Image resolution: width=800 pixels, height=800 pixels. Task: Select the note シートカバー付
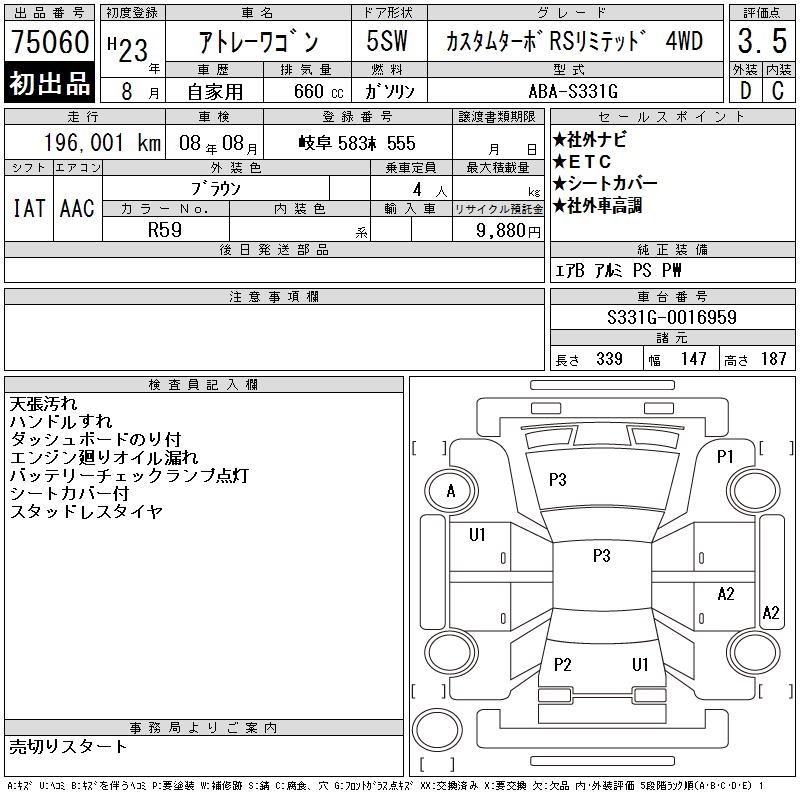(69, 493)
